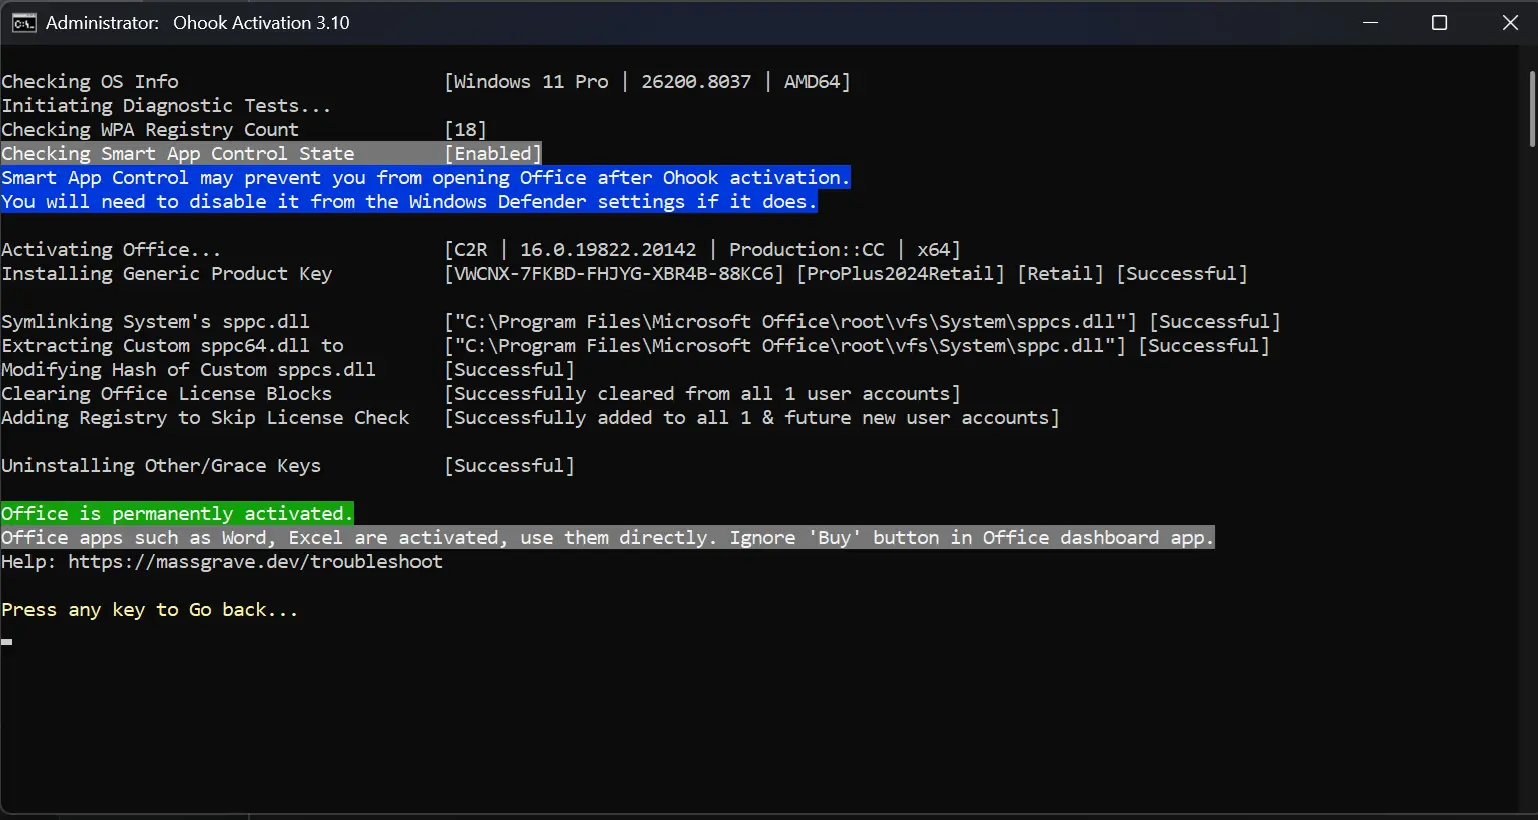This screenshot has height=820, width=1538.
Task: Click the '[Windows 11 Pro | 26200.8037 | AMD64]' OS info
Action: (x=648, y=82)
